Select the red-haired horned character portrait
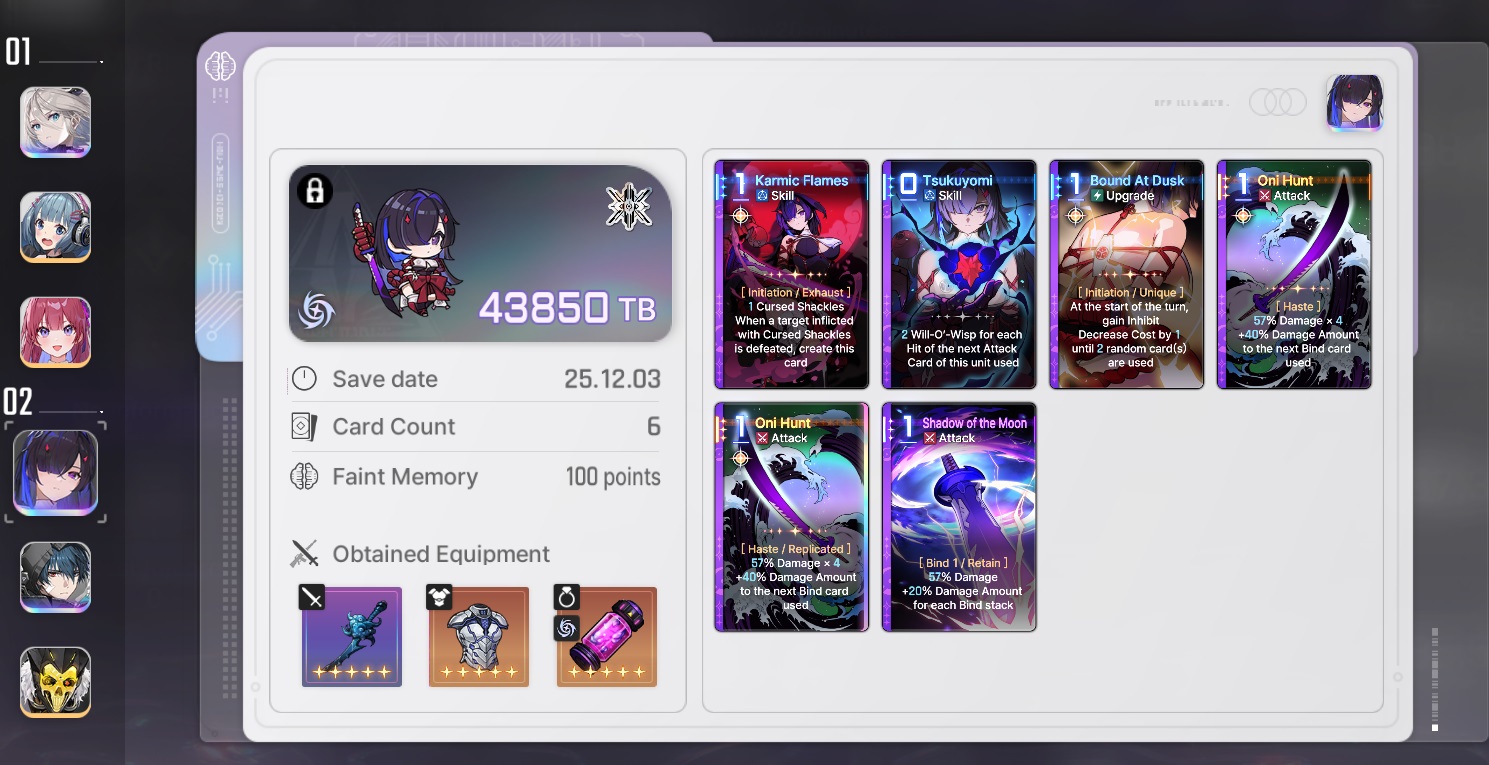Screen dimensions: 1489x765 [x=56, y=332]
